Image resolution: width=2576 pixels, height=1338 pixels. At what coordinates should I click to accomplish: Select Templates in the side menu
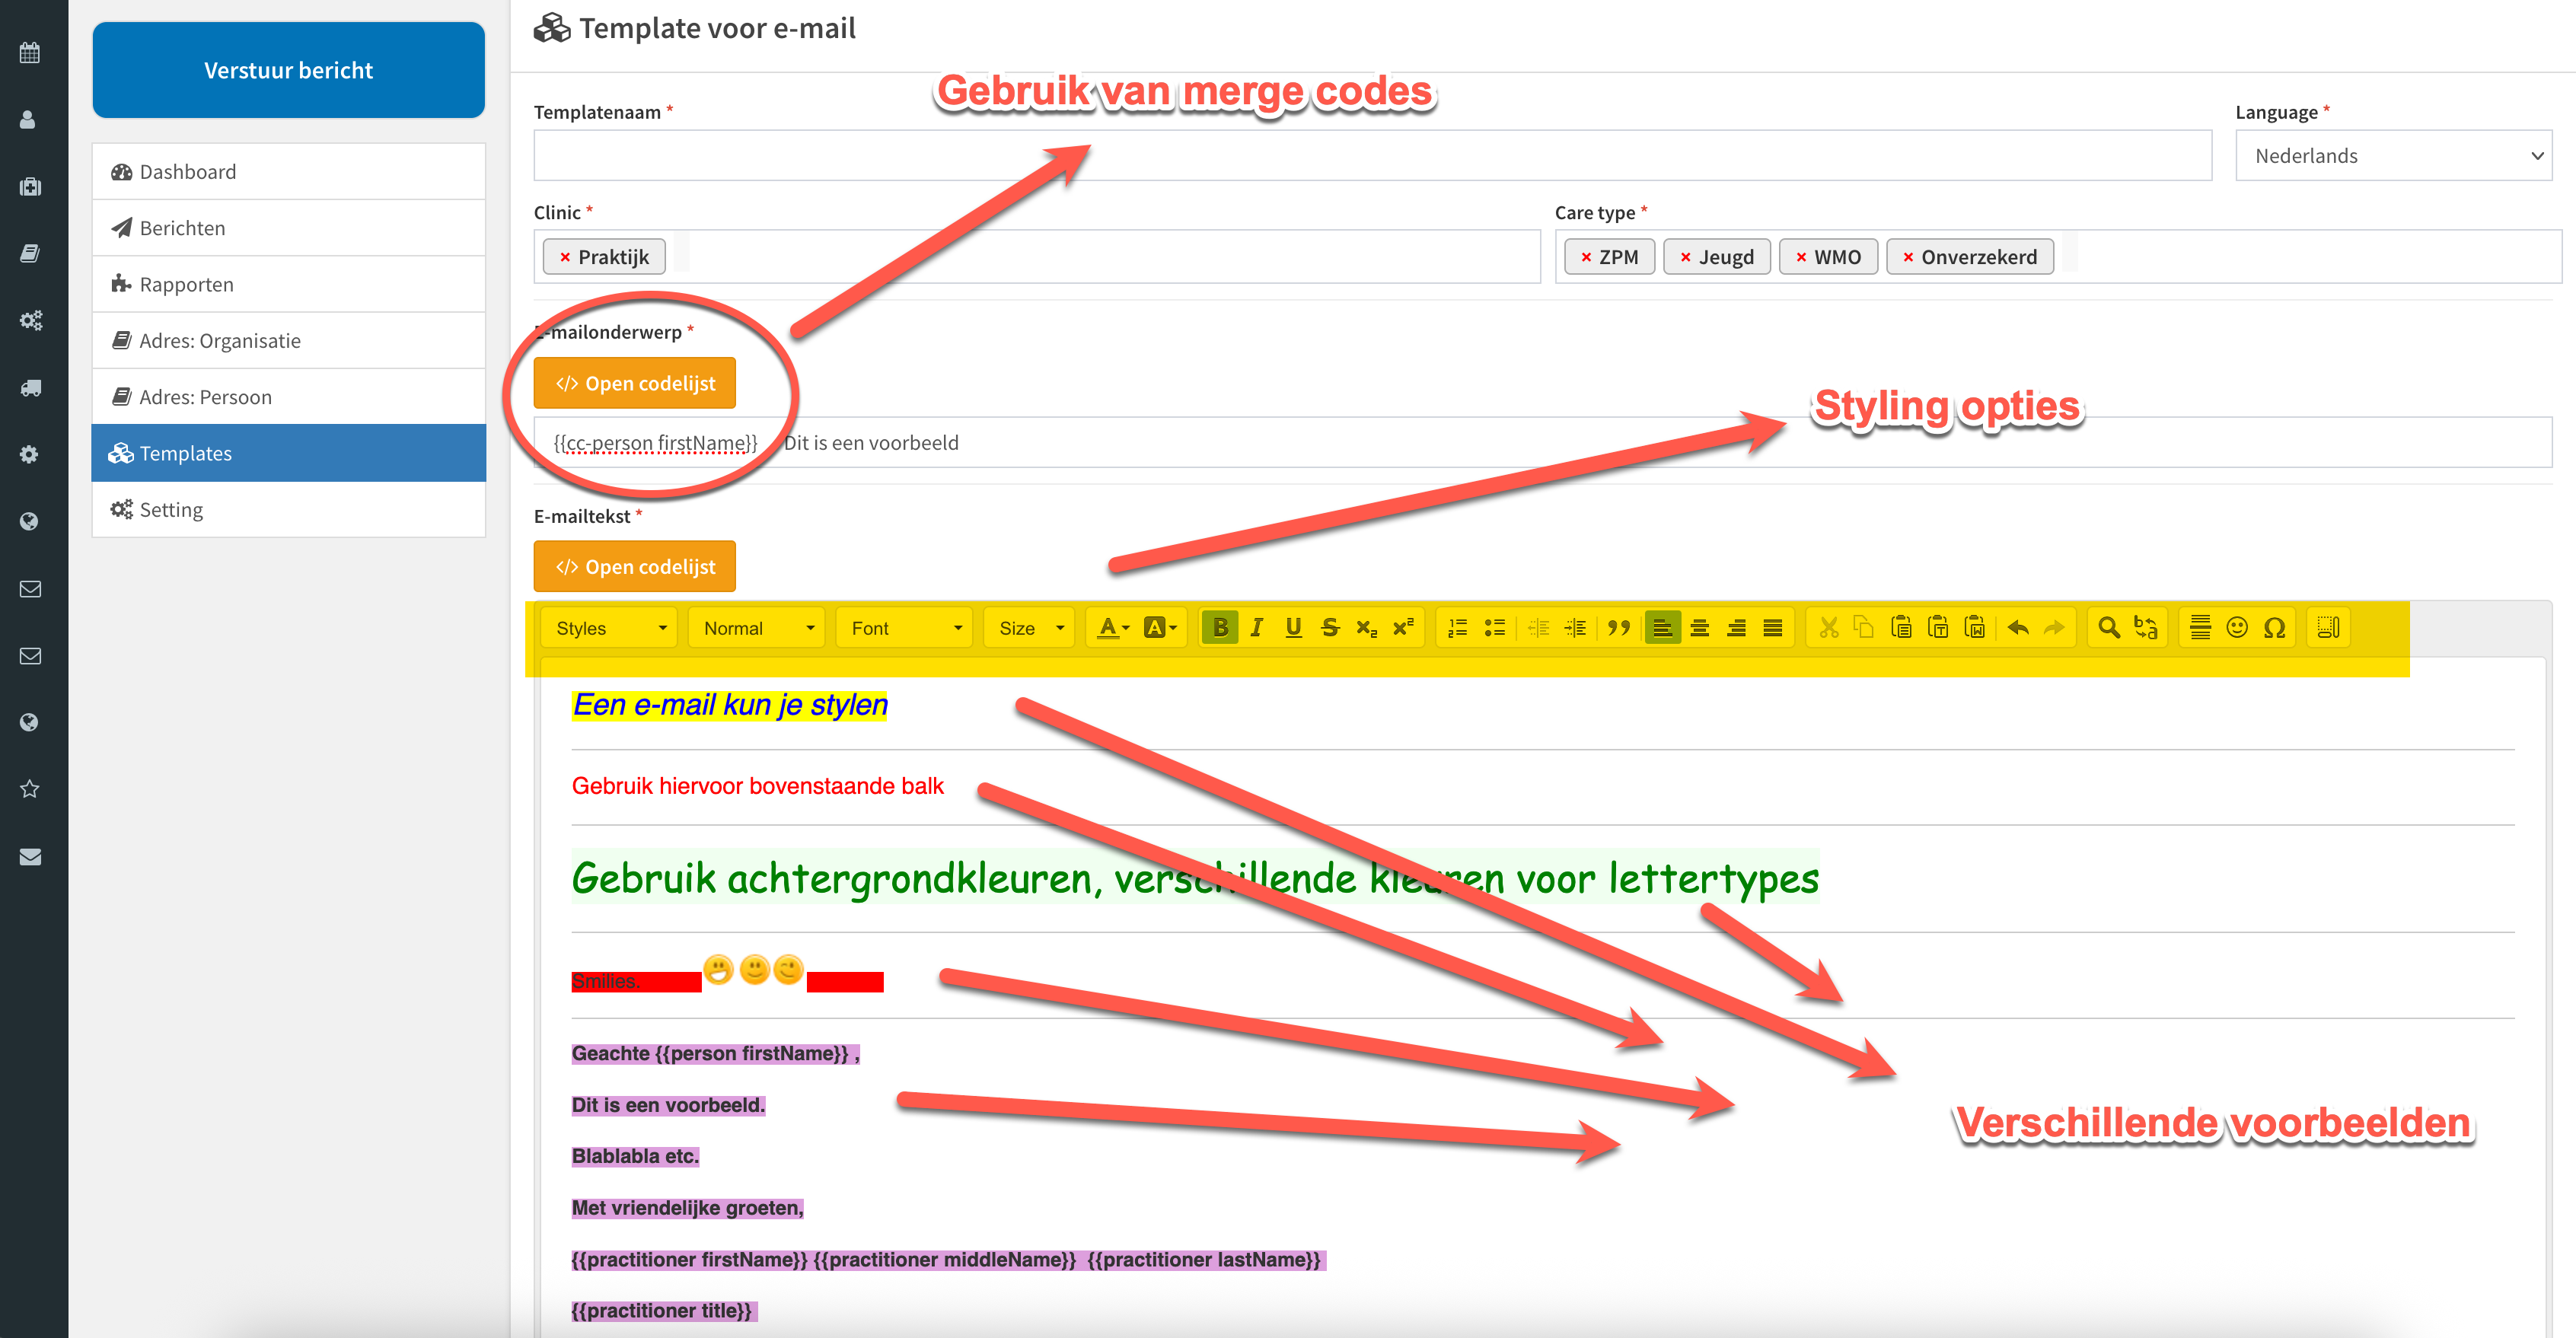[x=289, y=453]
